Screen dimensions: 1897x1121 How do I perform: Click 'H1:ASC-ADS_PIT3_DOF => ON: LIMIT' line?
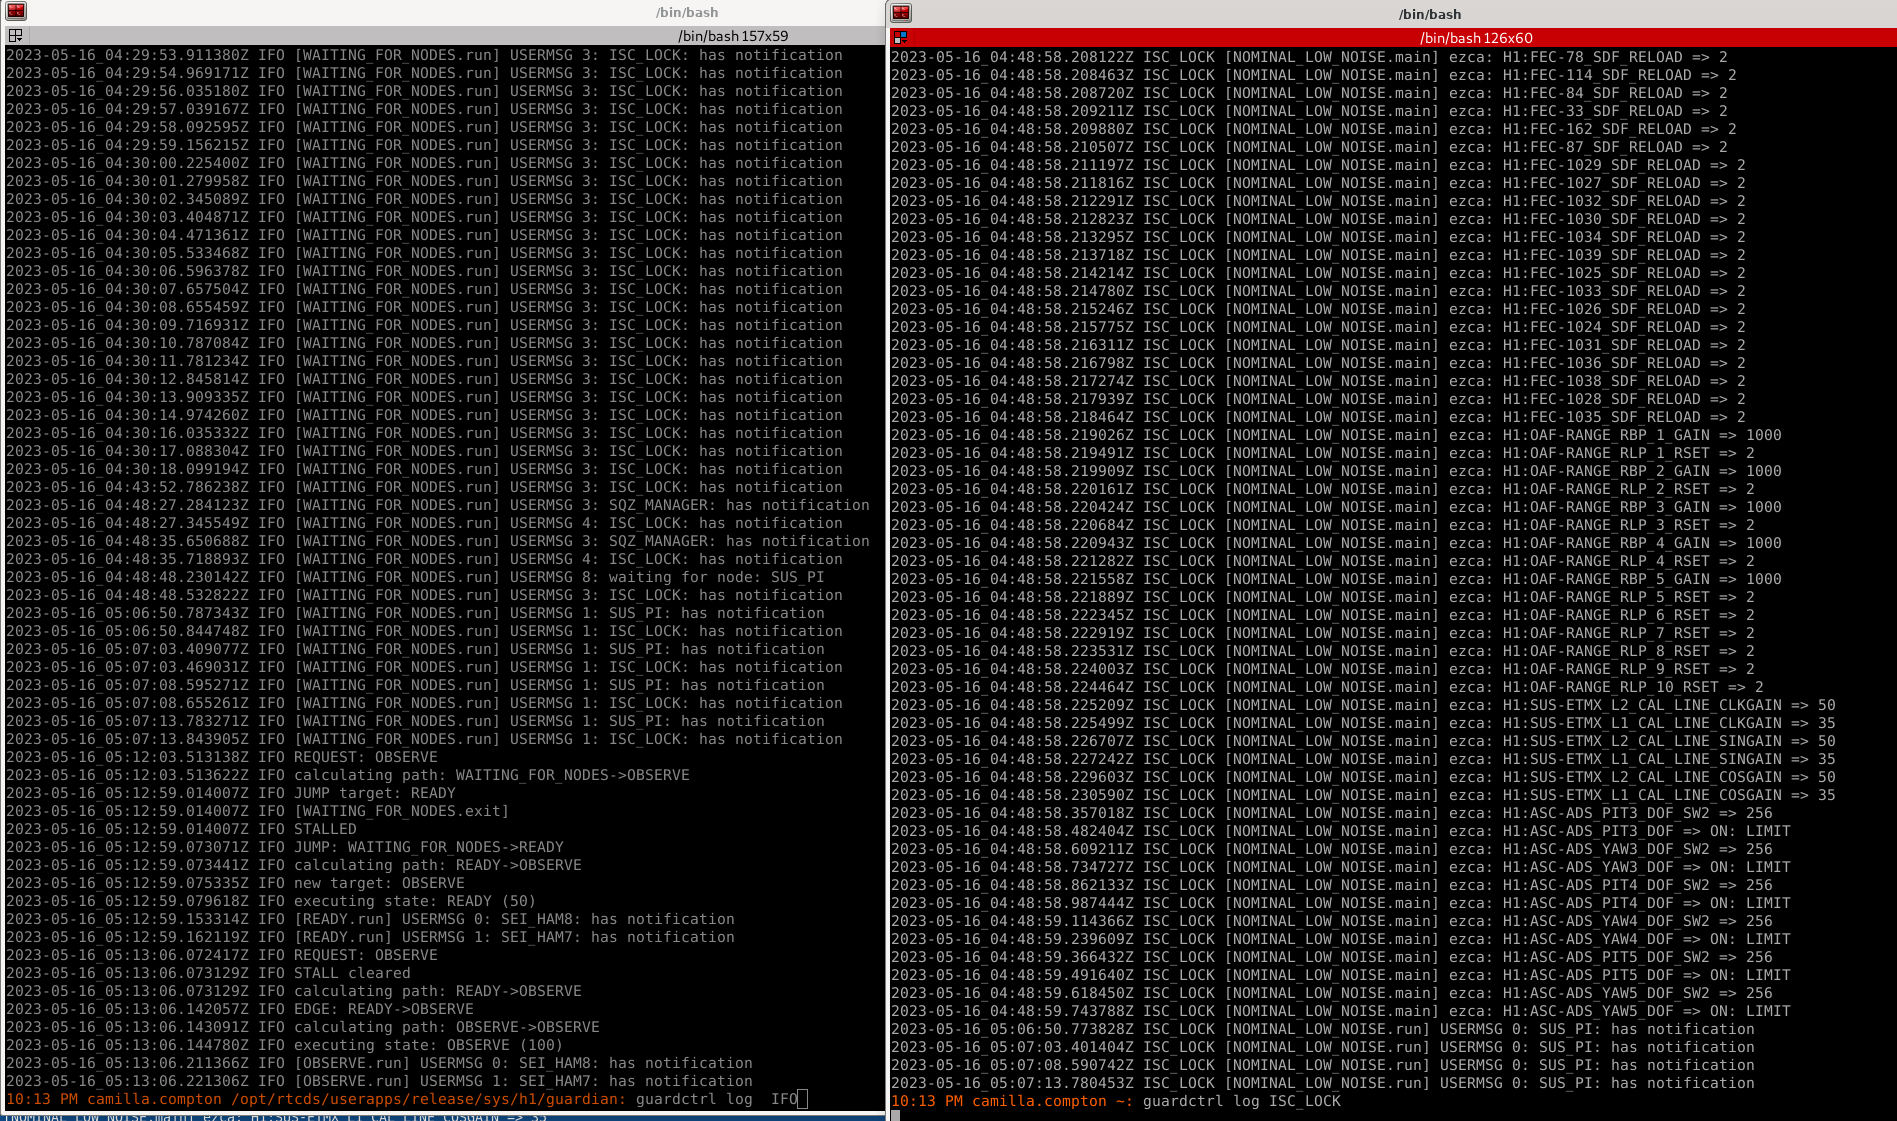tap(1341, 831)
